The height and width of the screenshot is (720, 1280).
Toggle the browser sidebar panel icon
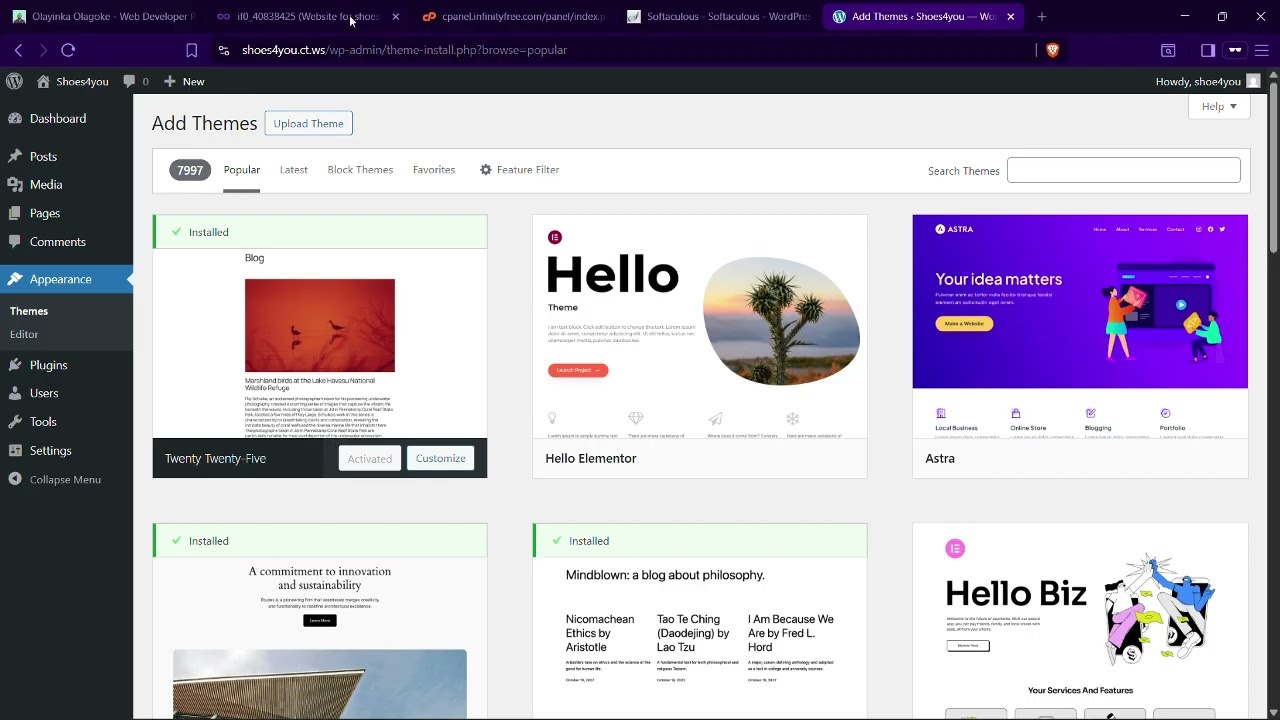click(1207, 50)
